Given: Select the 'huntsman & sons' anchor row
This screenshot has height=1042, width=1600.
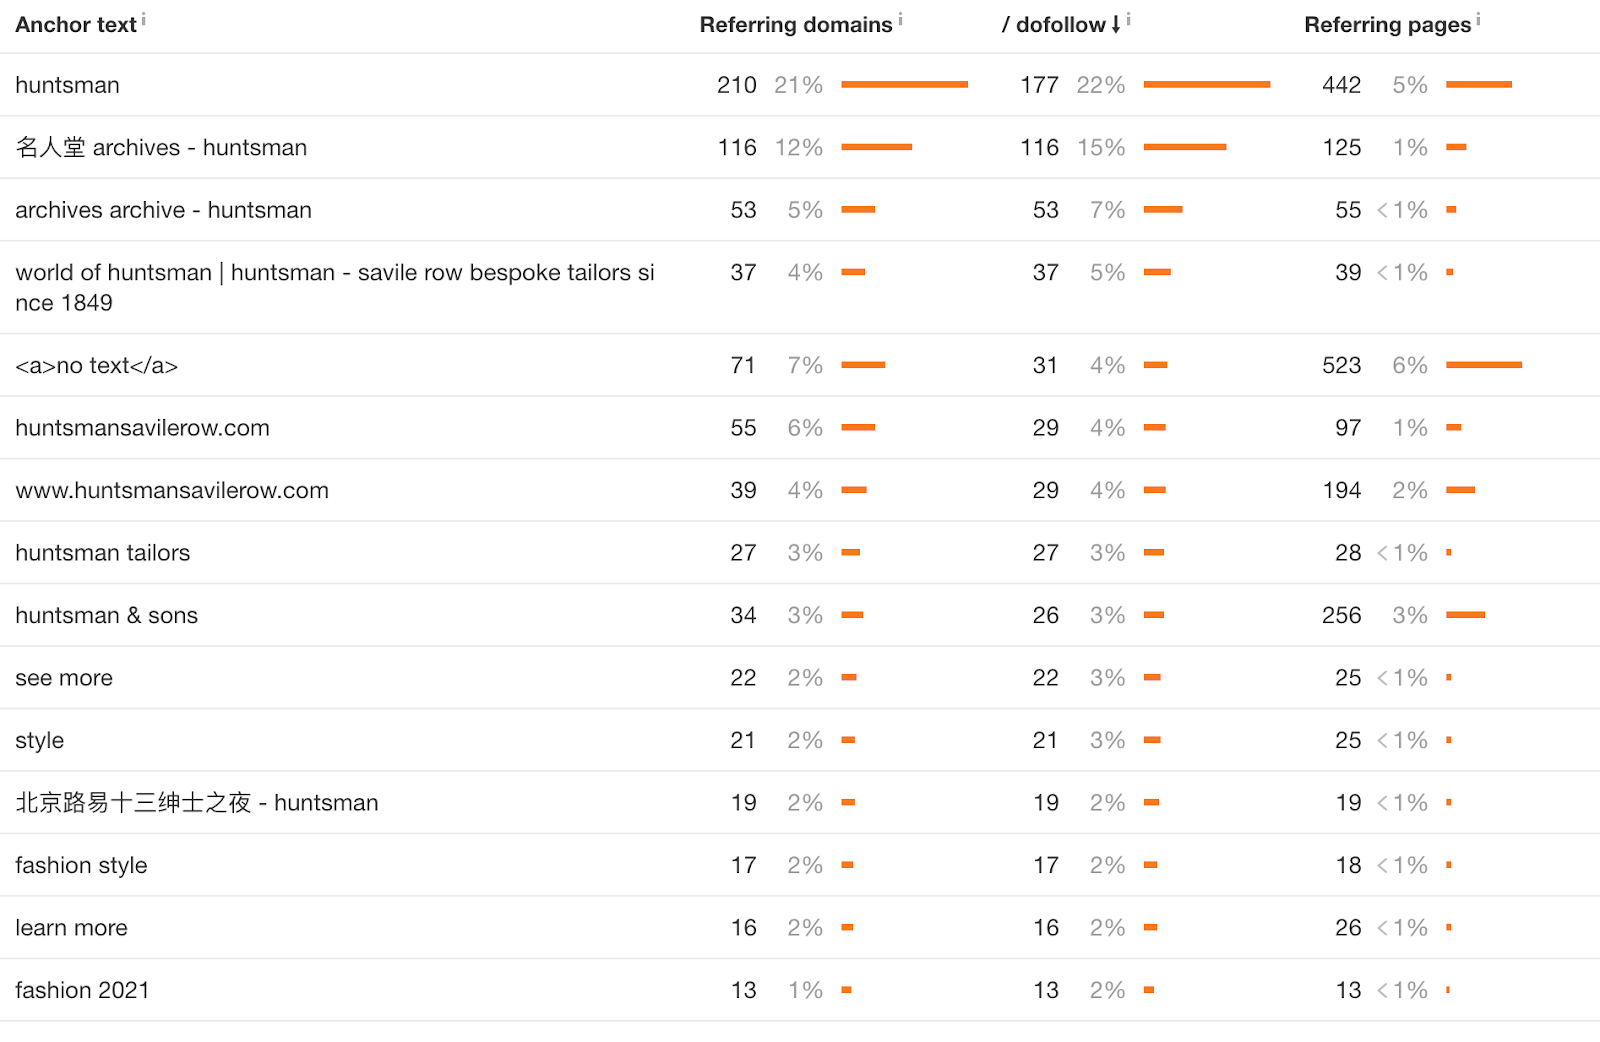Looking at the screenshot, I should [106, 616].
